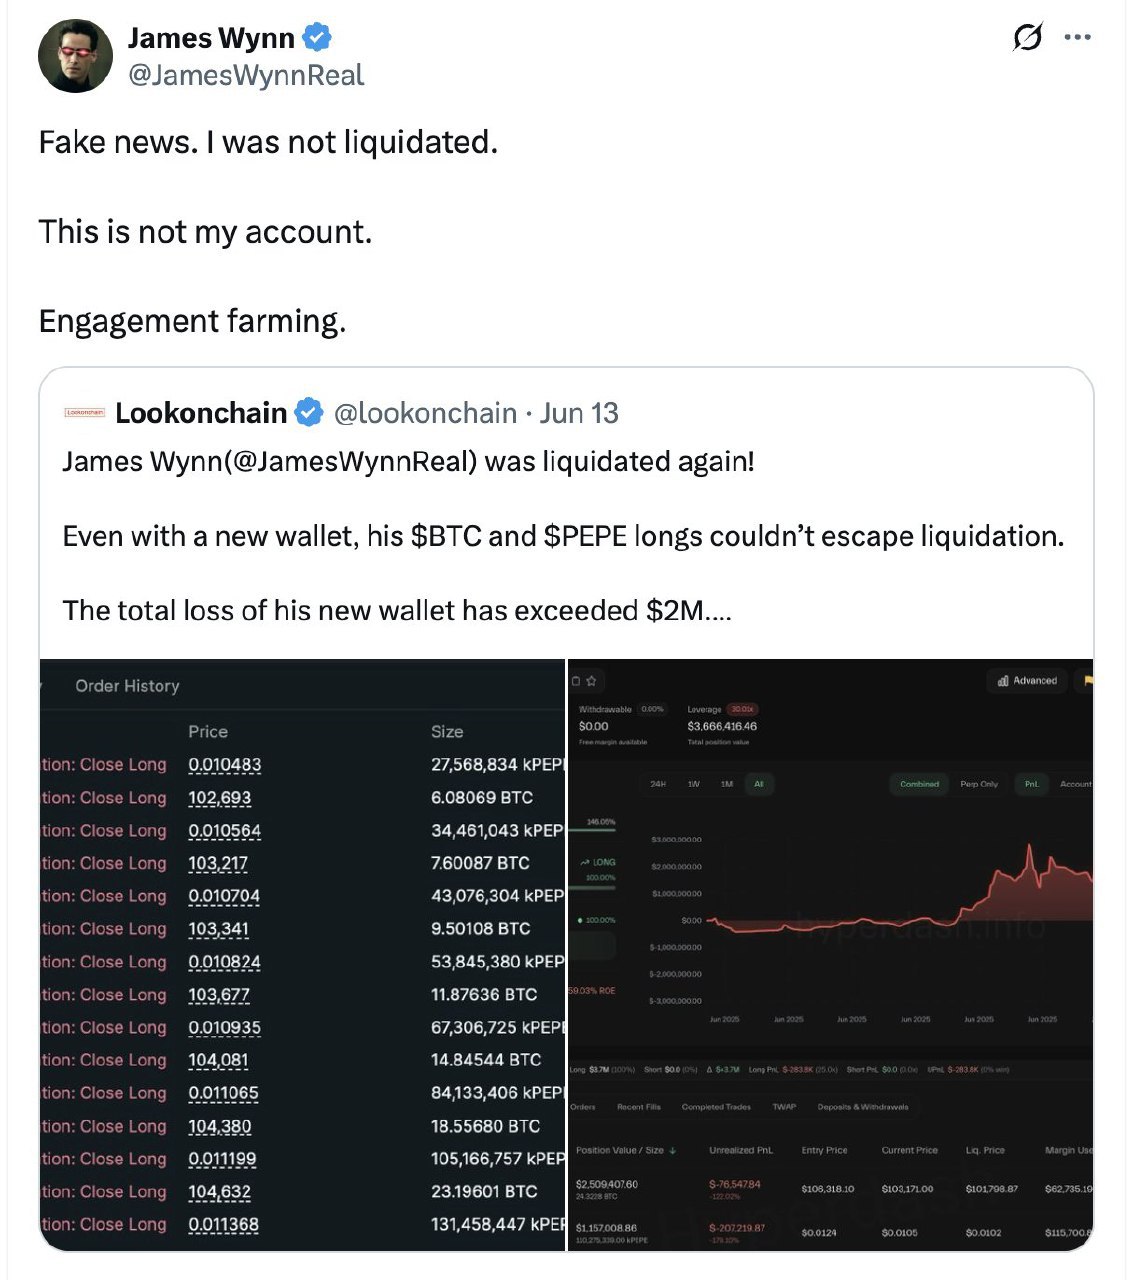Open the PnL chart screenshot image
This screenshot has height=1280, width=1133.
[830, 954]
